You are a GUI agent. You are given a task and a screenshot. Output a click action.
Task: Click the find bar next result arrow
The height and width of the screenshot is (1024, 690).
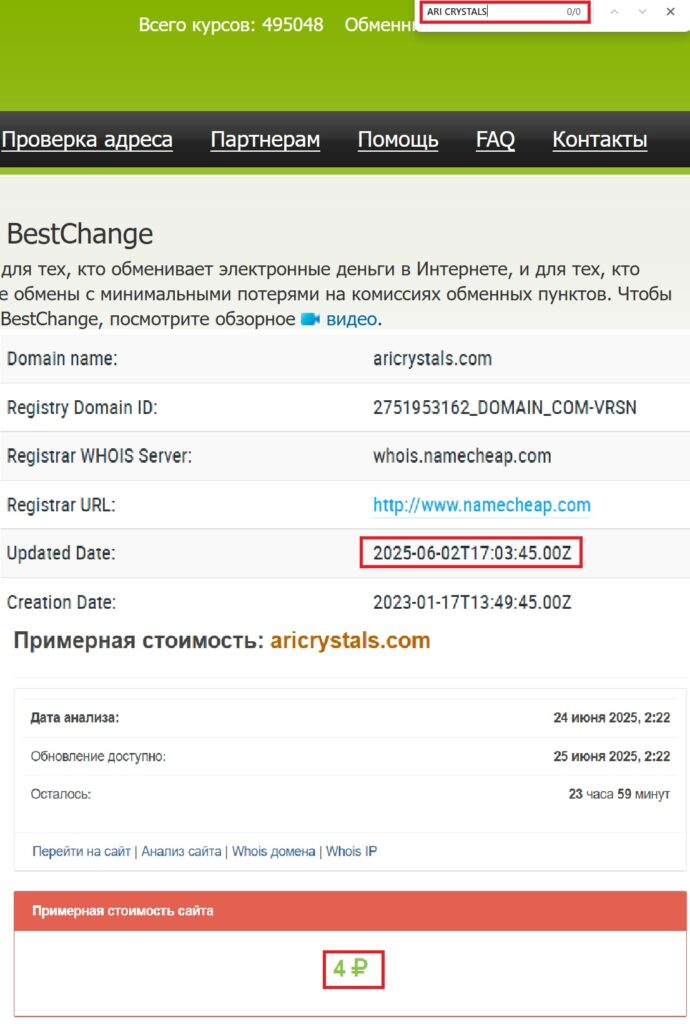642,12
